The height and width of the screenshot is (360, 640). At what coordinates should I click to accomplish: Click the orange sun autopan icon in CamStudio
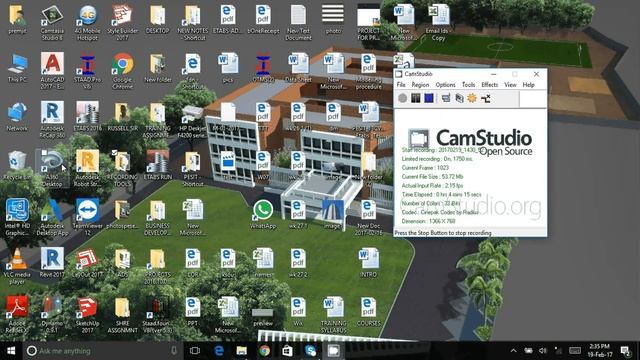pyautogui.click(x=472, y=98)
